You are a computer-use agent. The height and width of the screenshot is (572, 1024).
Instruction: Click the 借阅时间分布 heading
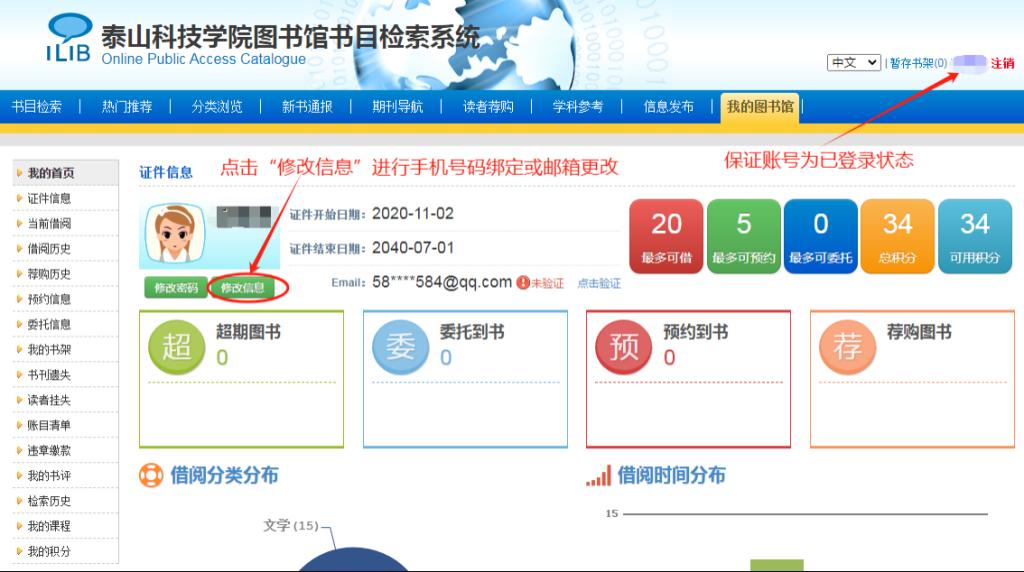click(671, 475)
